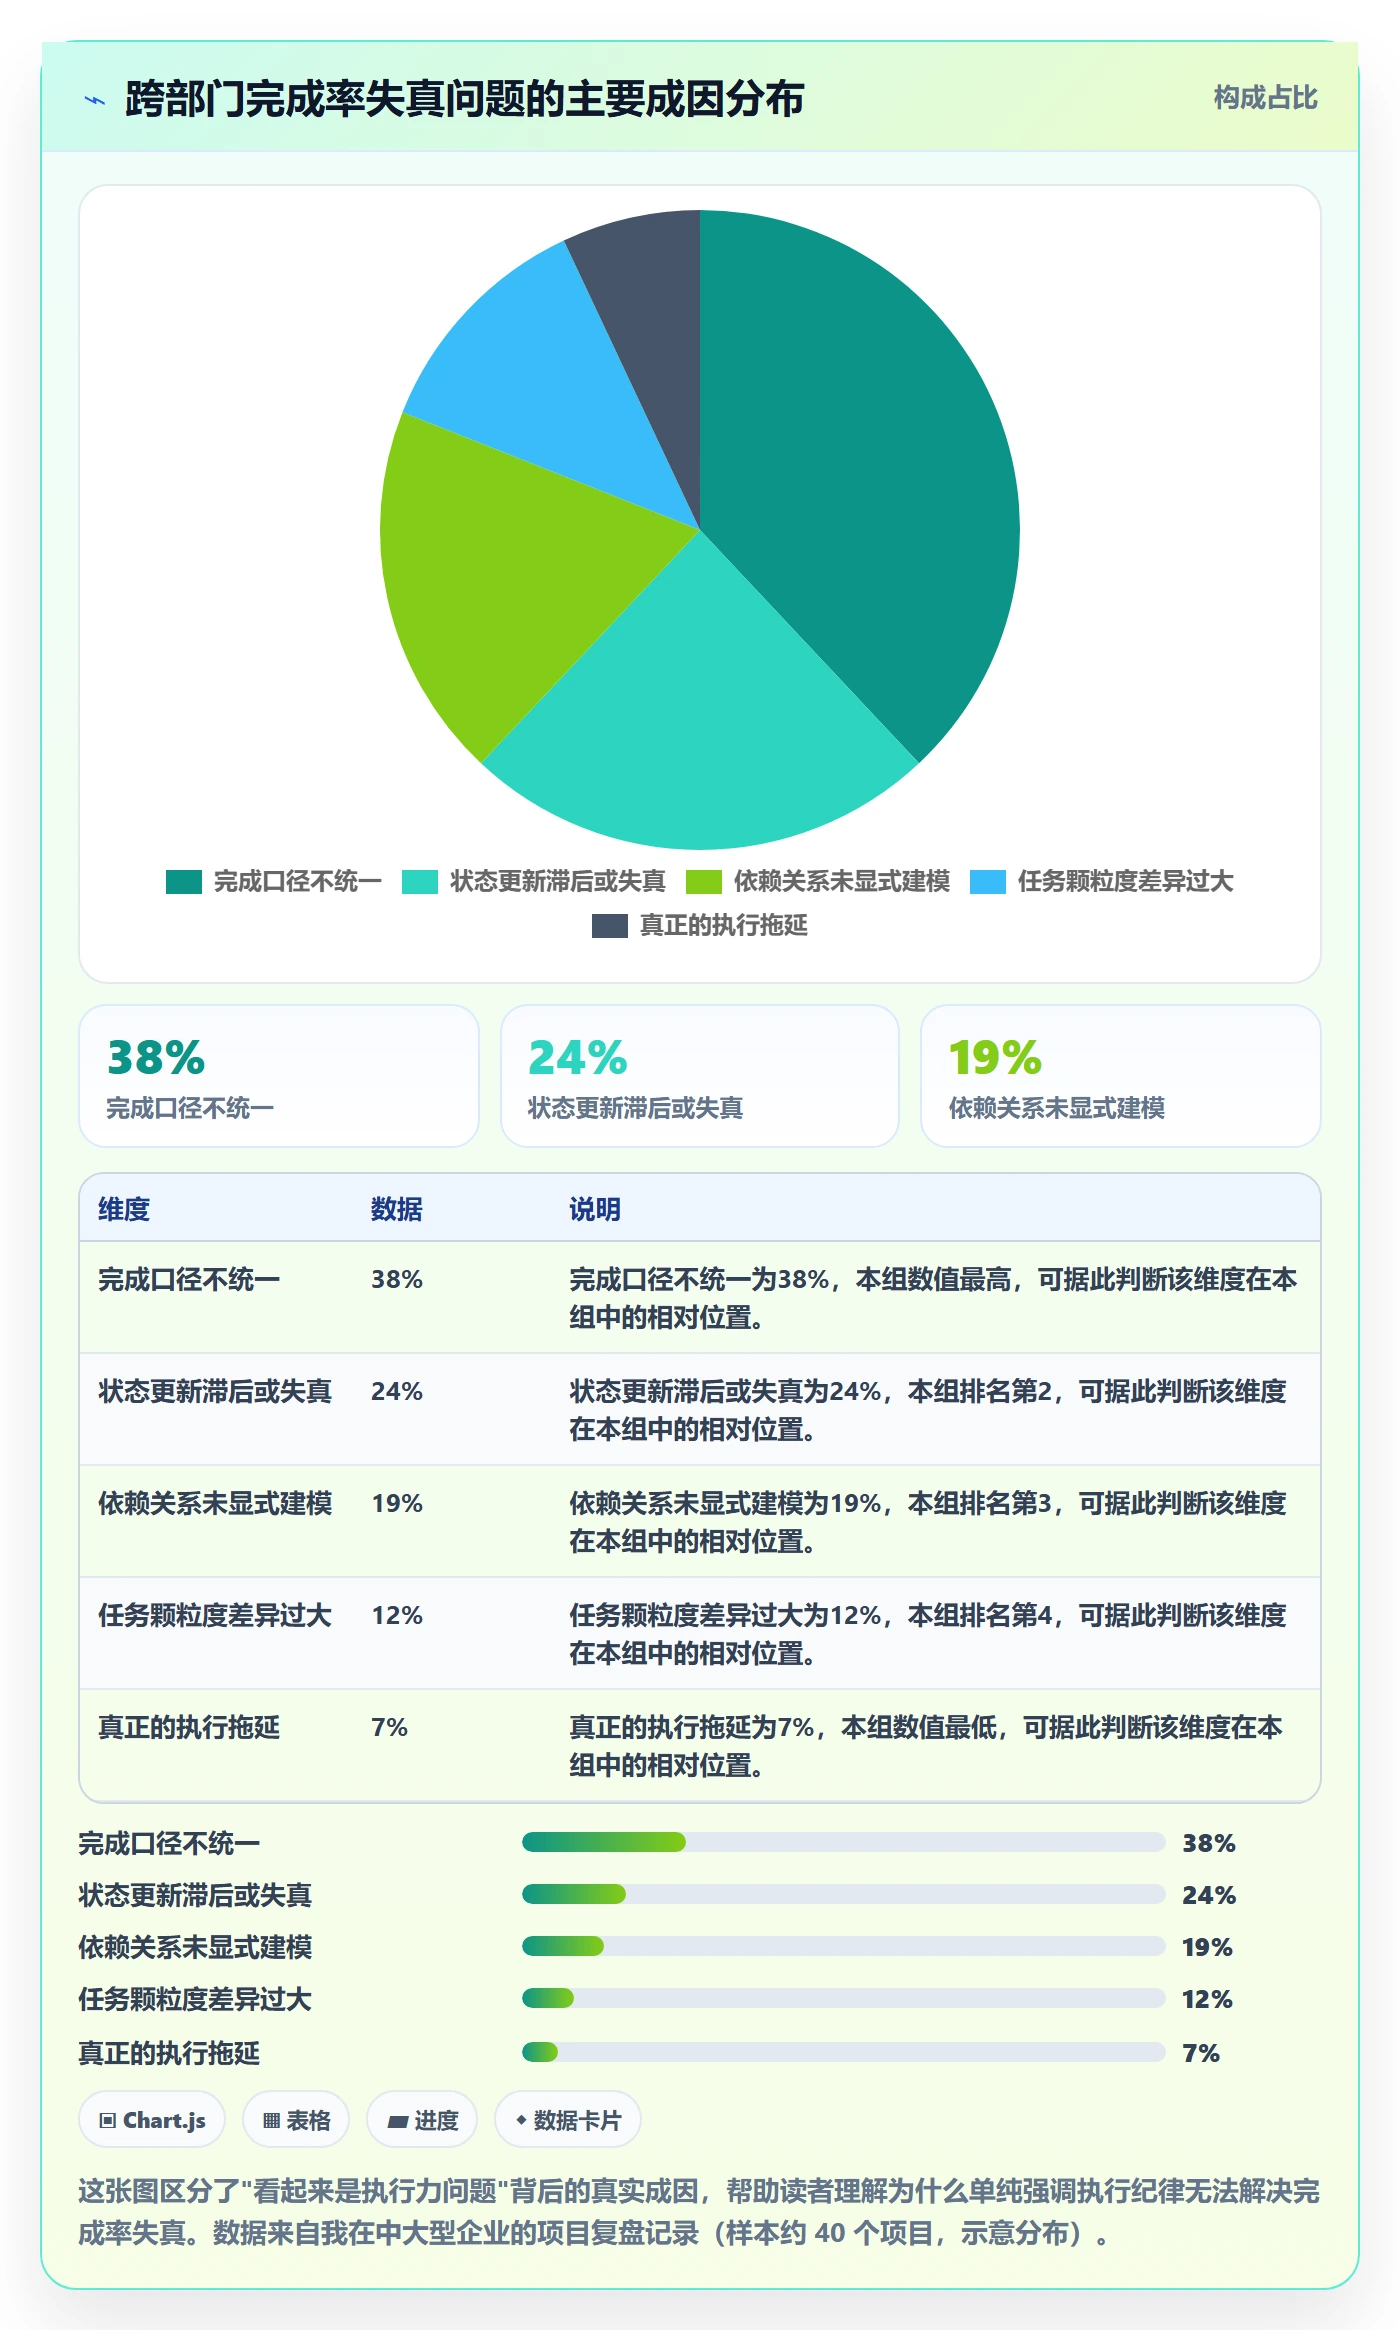Click the 24% cell in the table
Image resolution: width=1400 pixels, height=2330 pixels.
pyautogui.click(x=397, y=1391)
